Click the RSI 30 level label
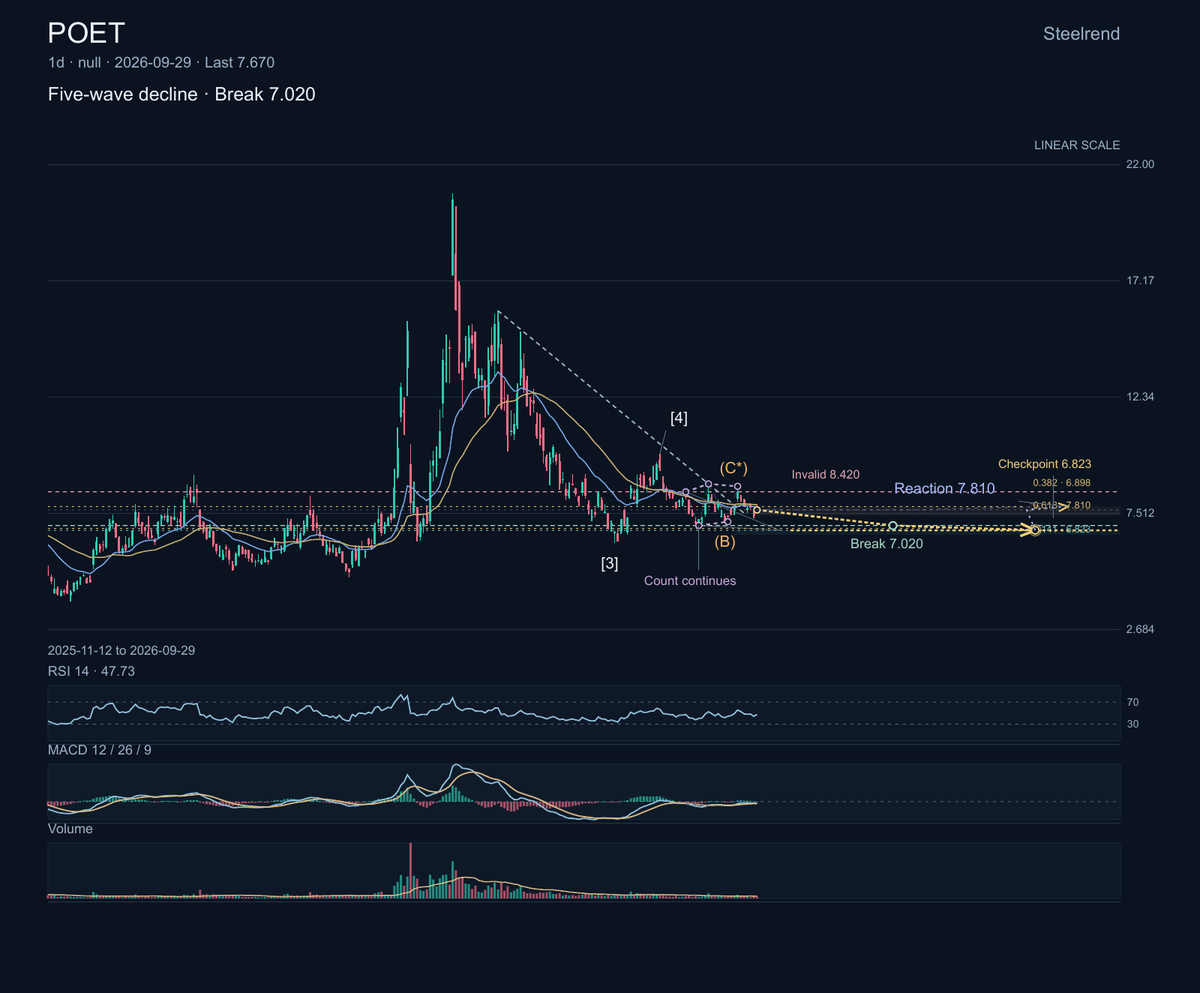This screenshot has height=993, width=1200. [1132, 724]
